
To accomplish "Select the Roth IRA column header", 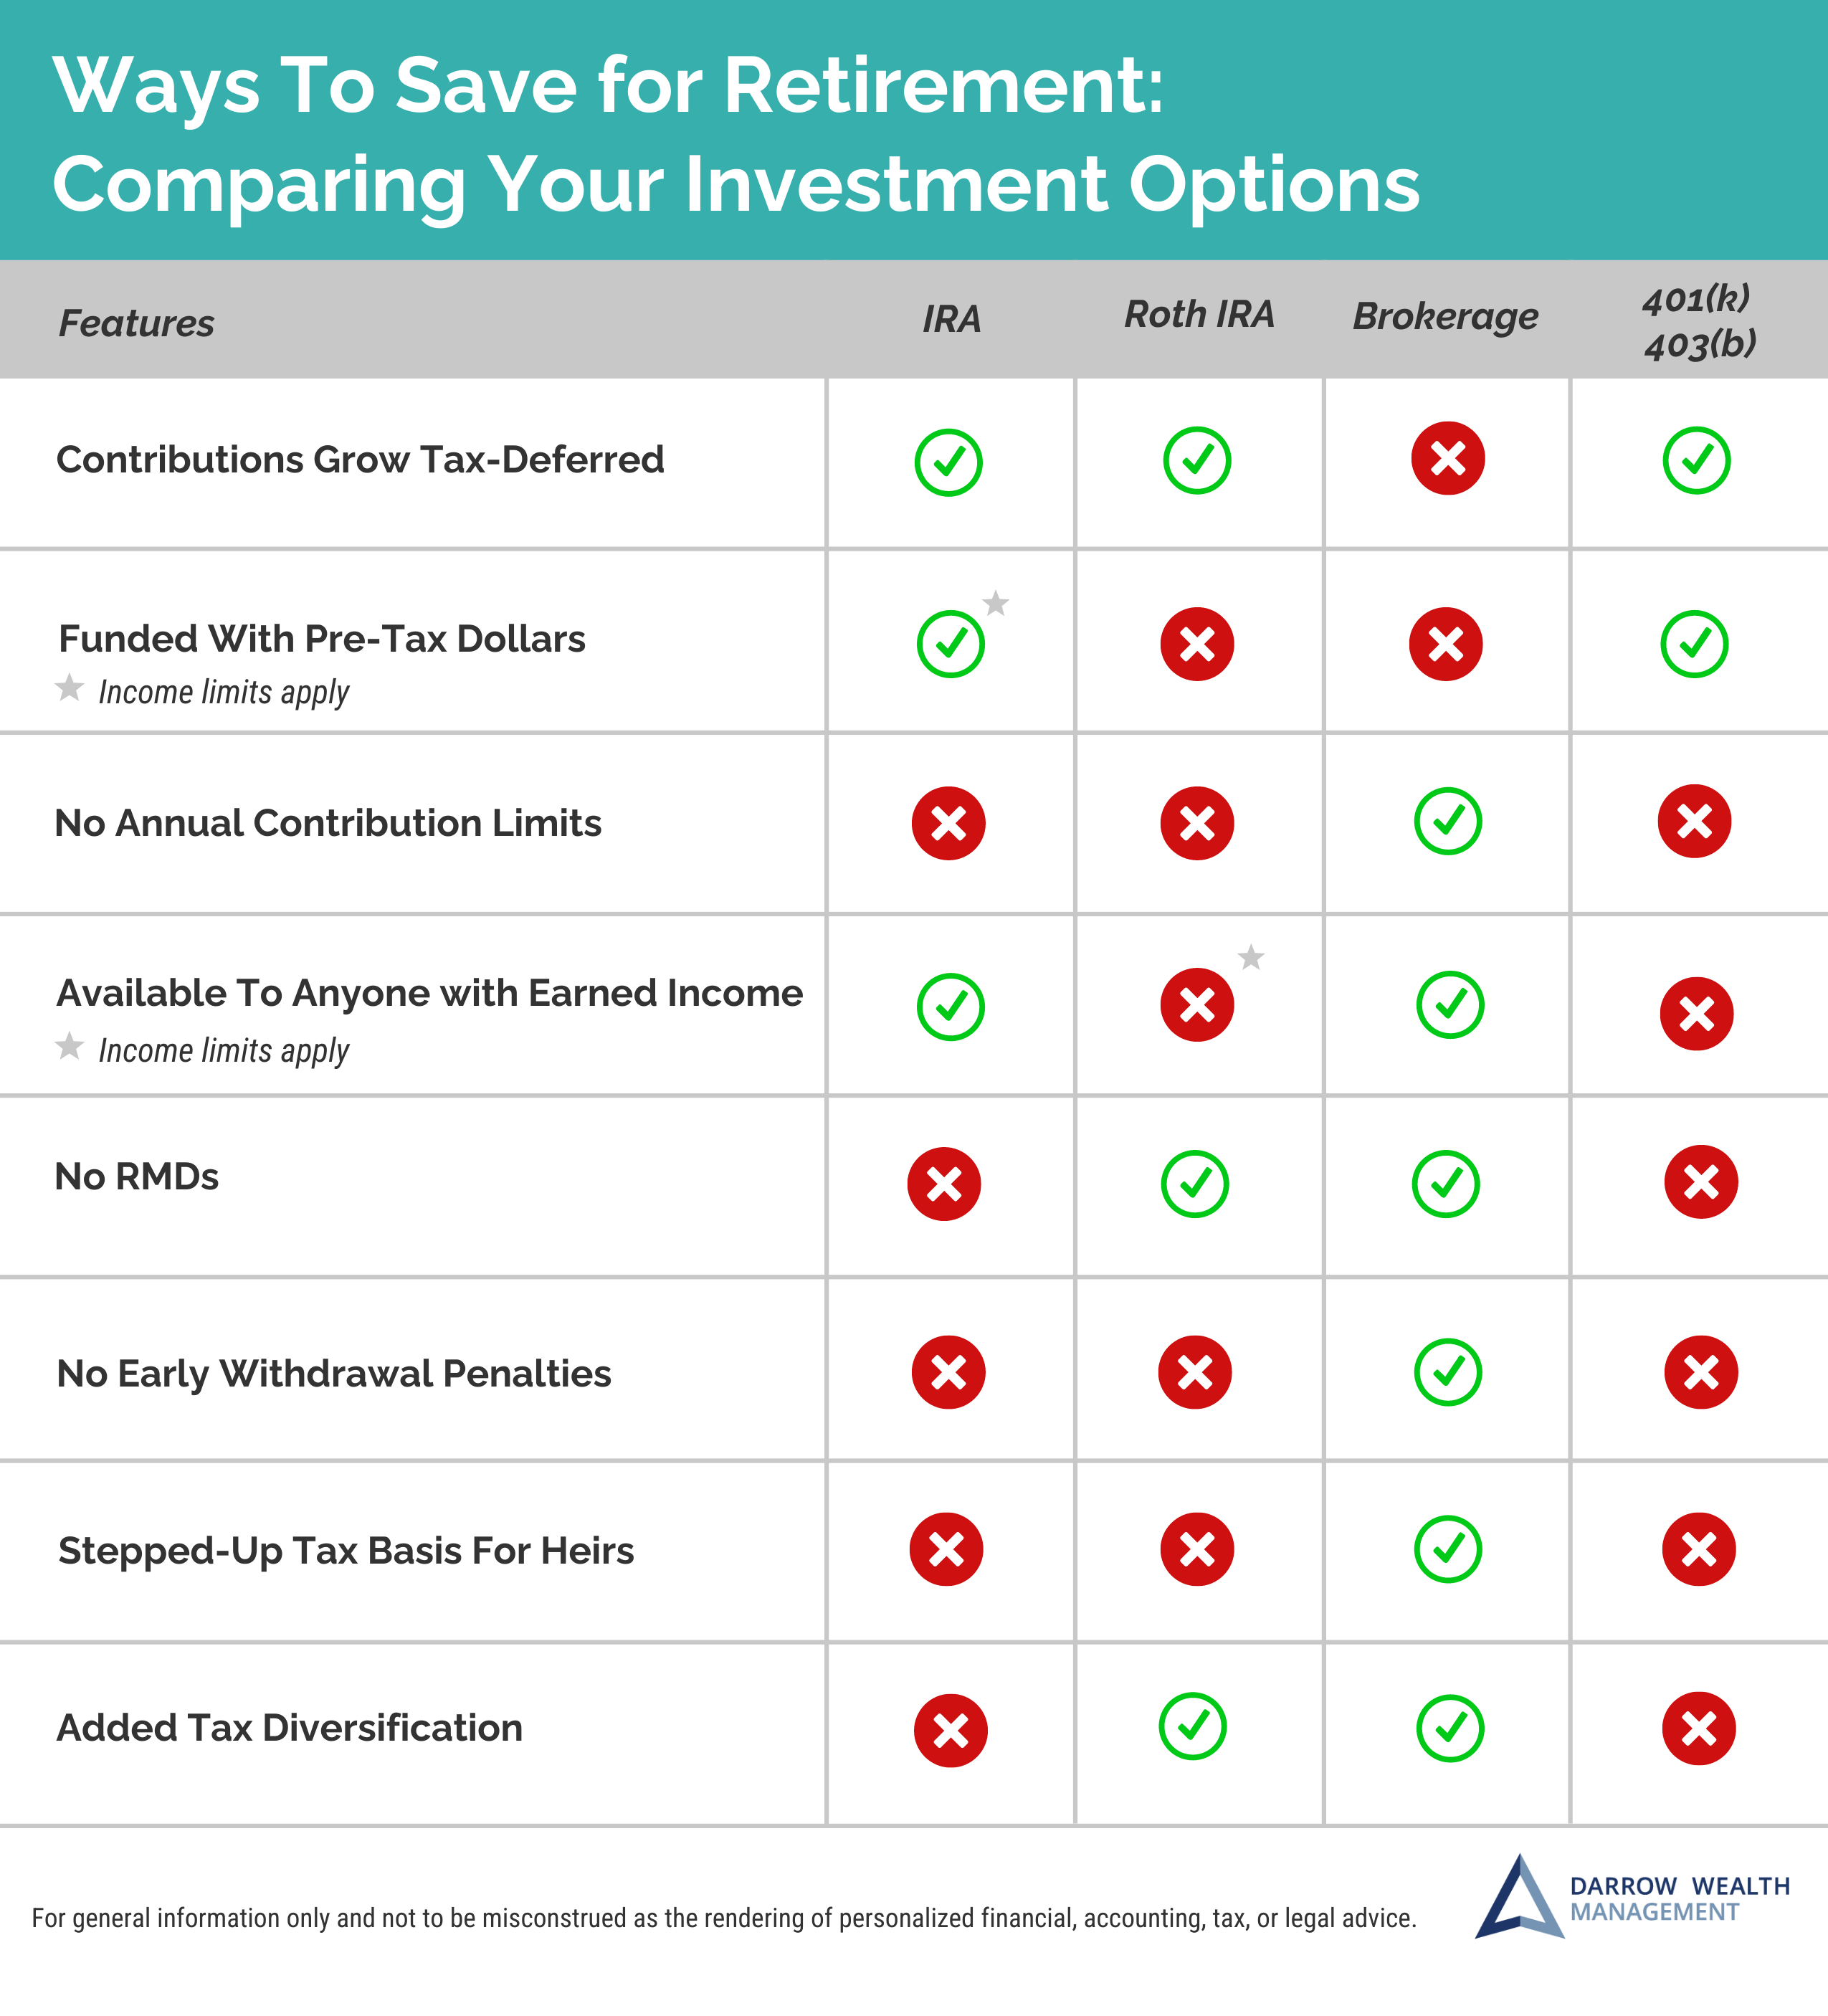I will click(x=1199, y=314).
